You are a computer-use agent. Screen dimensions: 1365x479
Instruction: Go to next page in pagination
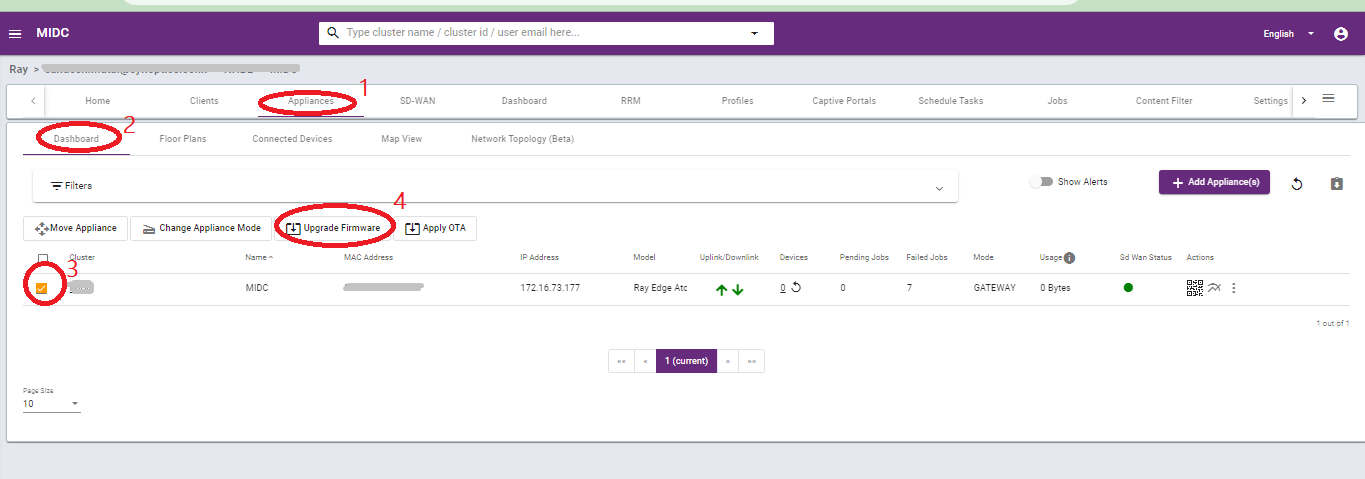(728, 361)
